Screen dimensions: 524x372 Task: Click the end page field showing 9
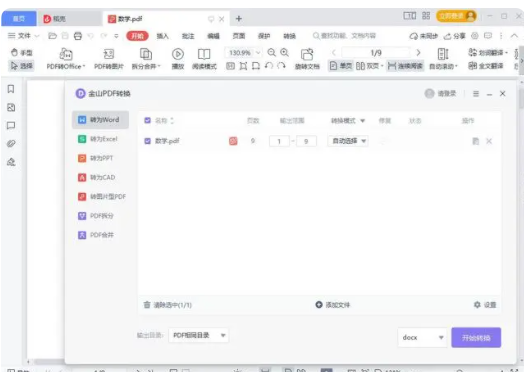tap(306, 141)
